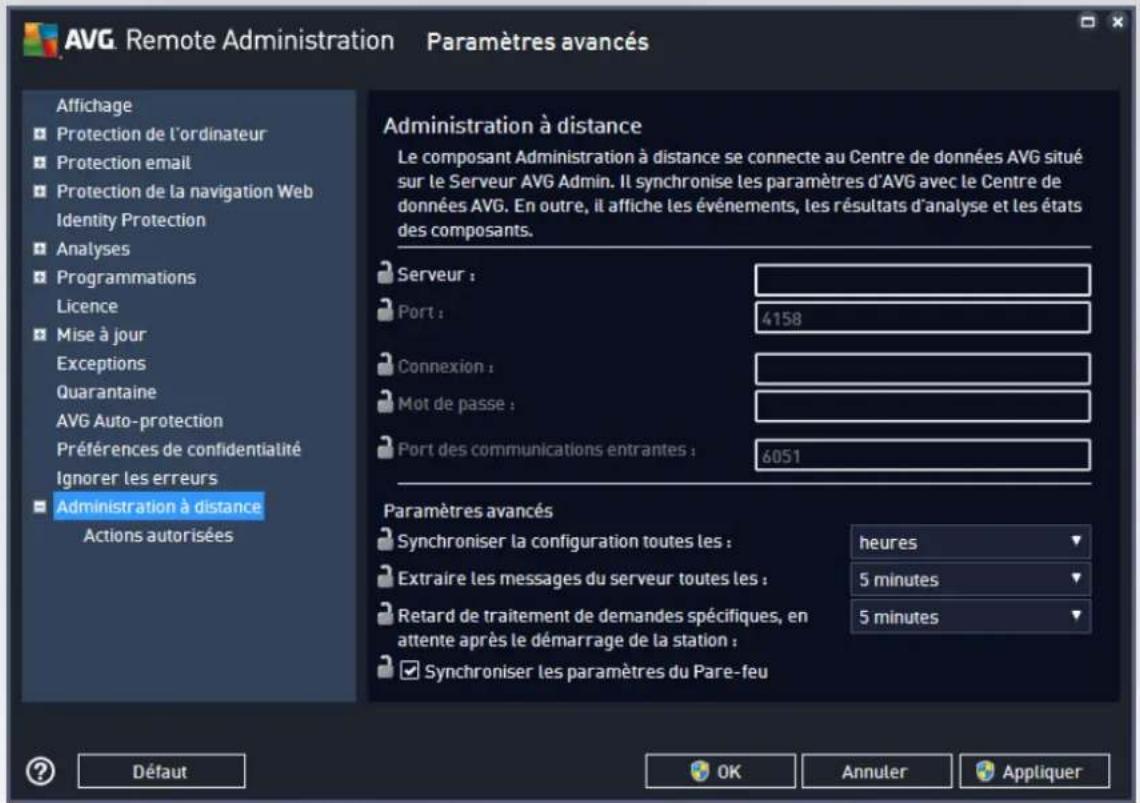
Task: Click lock icon beside Pare-feu checkbox
Action: coord(385,668)
